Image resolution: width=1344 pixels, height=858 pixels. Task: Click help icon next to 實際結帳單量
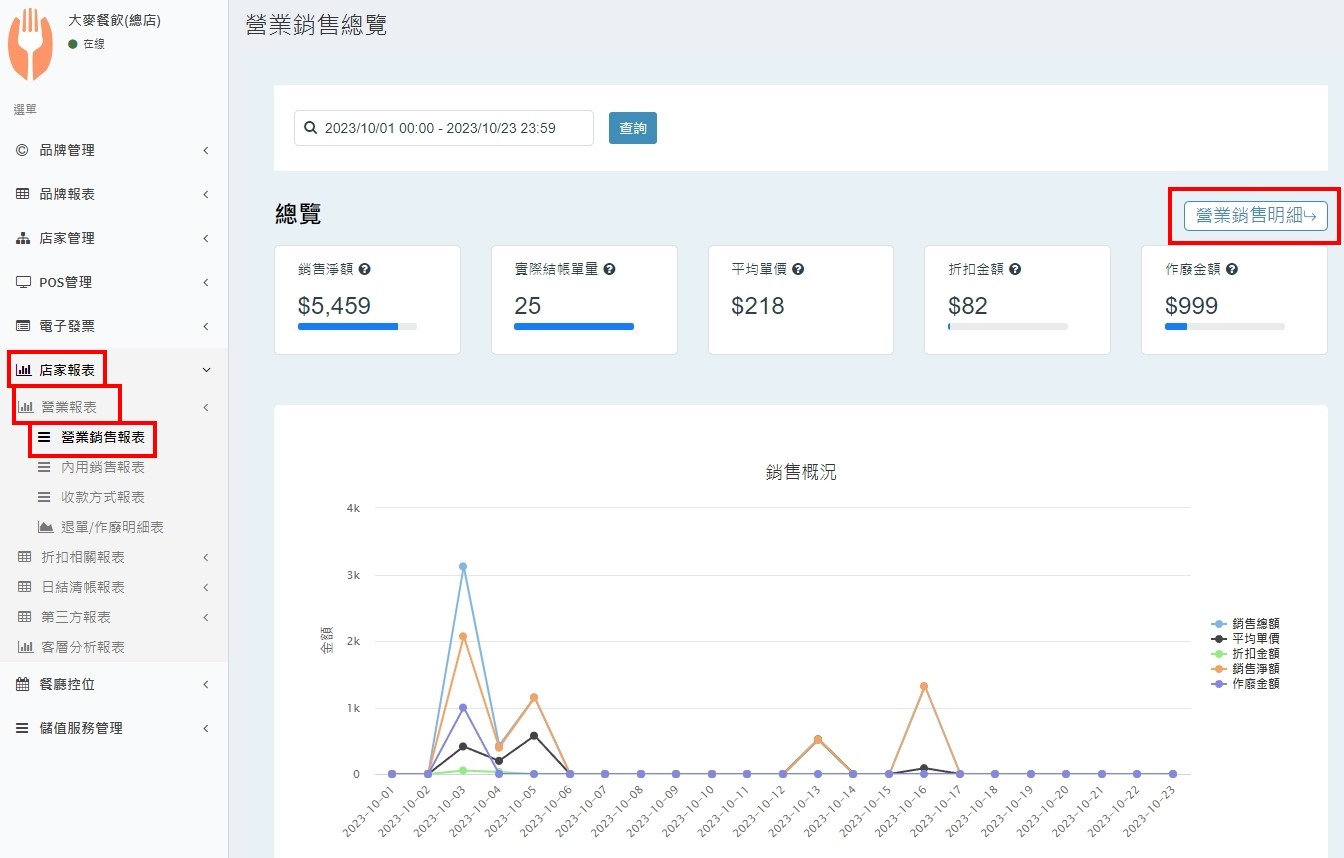[x=609, y=270]
